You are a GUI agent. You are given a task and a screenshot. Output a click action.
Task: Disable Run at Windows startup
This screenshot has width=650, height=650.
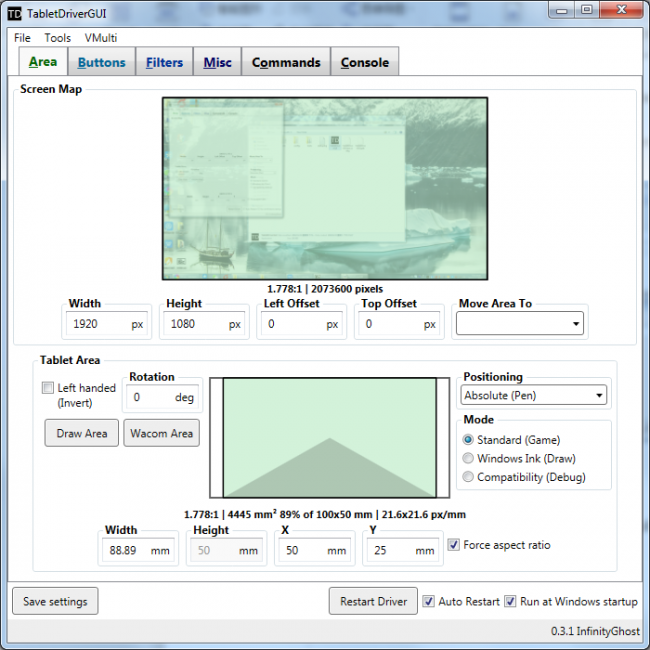pos(510,601)
